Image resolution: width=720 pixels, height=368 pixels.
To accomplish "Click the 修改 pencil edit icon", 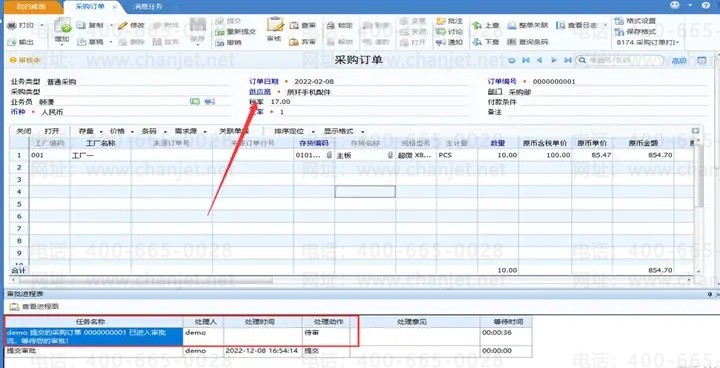I will (x=122, y=26).
